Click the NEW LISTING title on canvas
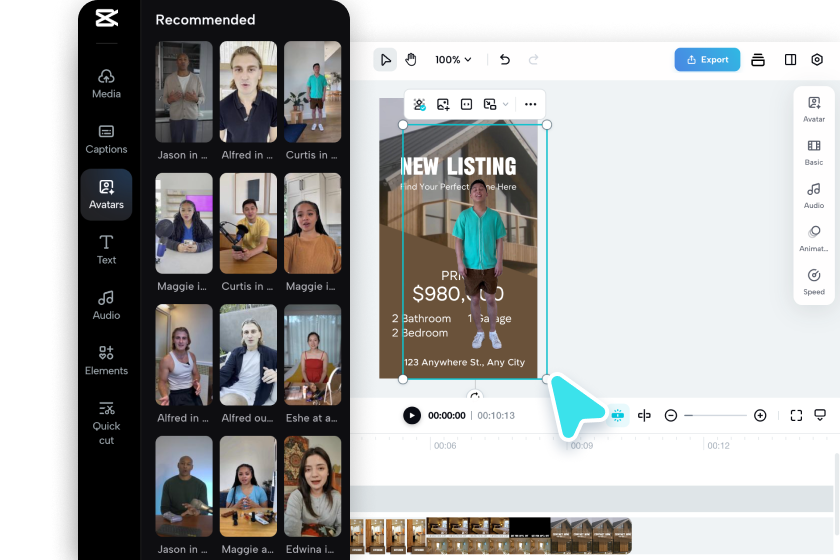 coord(459,166)
